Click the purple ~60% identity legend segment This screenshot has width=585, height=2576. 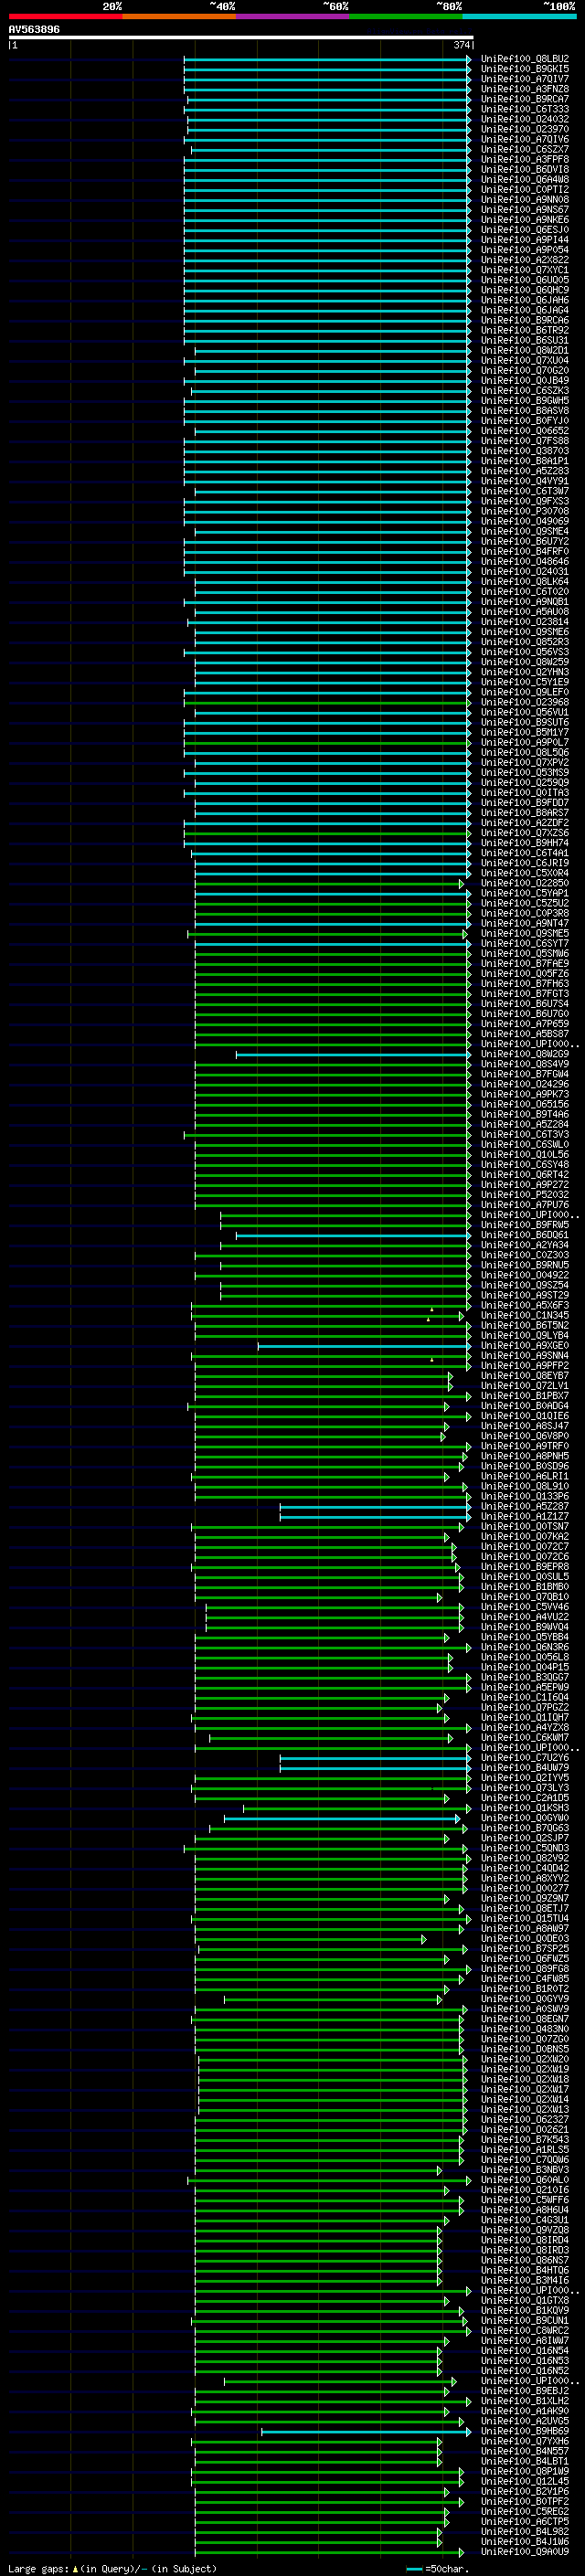point(293,16)
